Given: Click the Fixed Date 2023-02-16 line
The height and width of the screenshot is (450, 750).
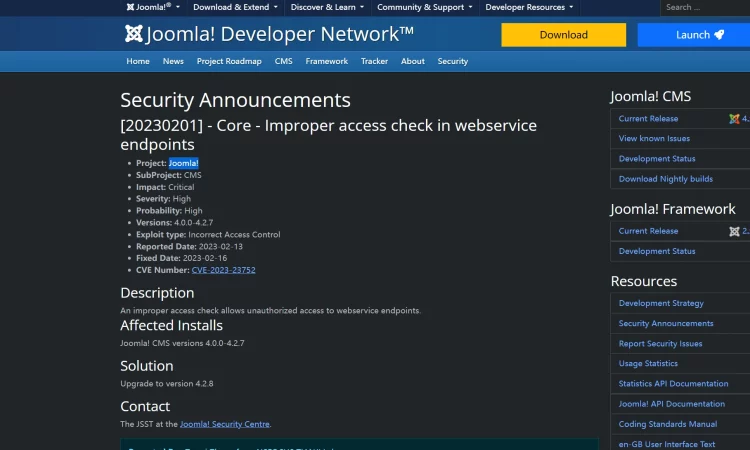Looking at the screenshot, I should (x=182, y=258).
